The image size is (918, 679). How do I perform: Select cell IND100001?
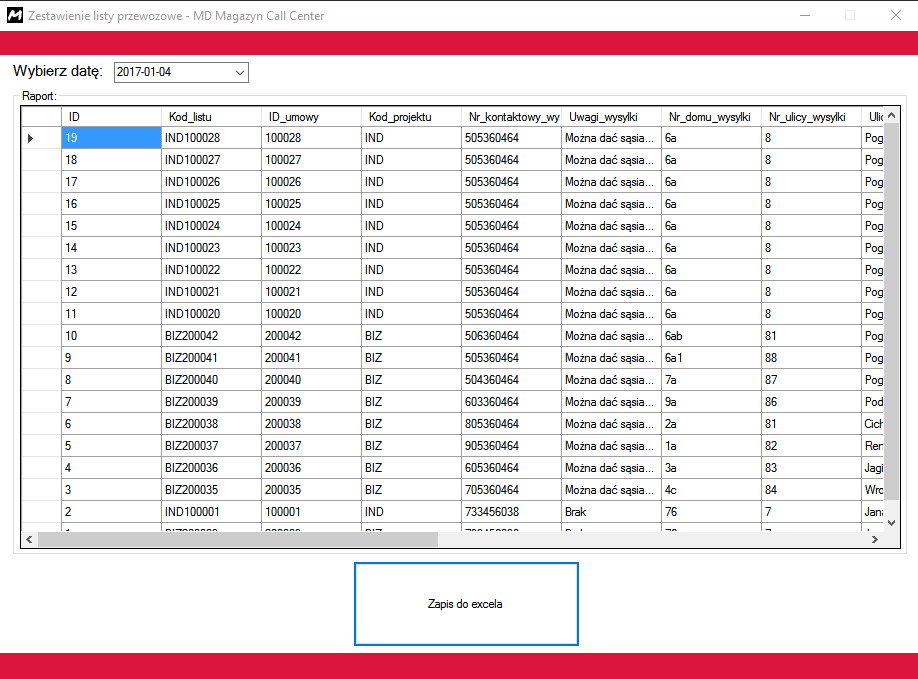211,512
